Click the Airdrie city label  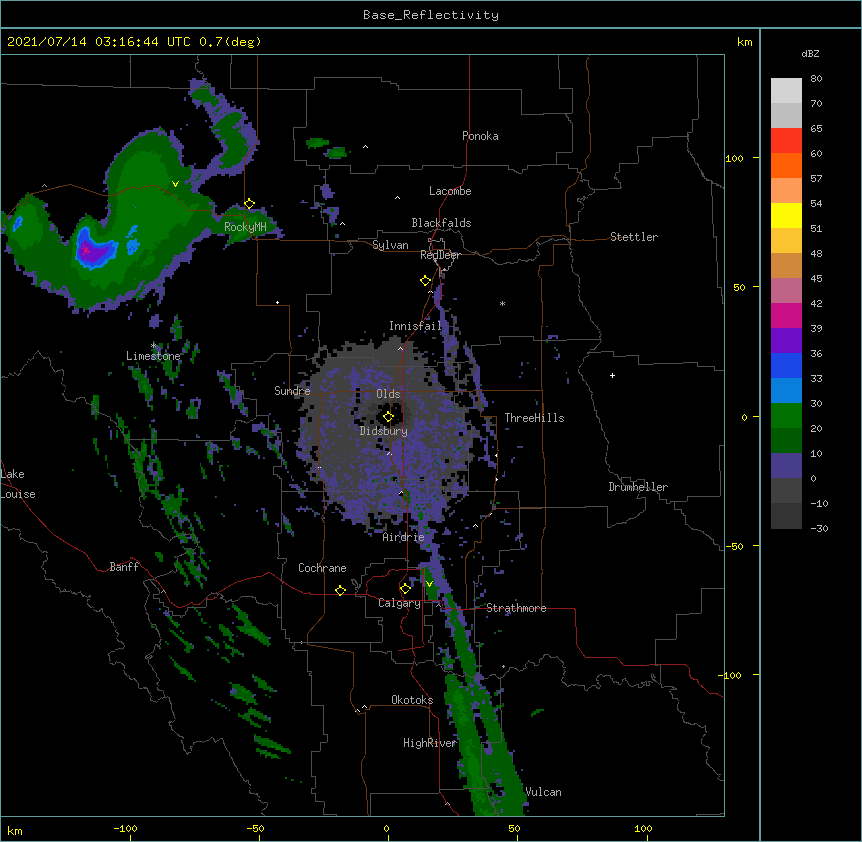tap(404, 537)
